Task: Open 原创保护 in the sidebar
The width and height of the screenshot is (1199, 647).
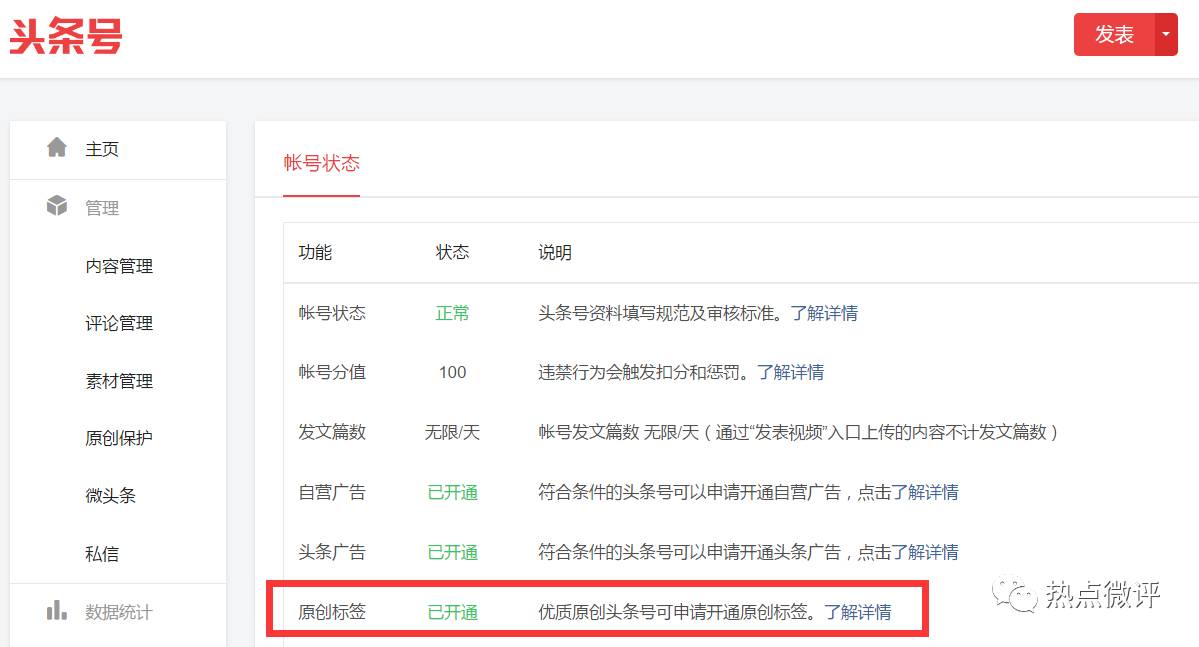Action: pos(119,438)
